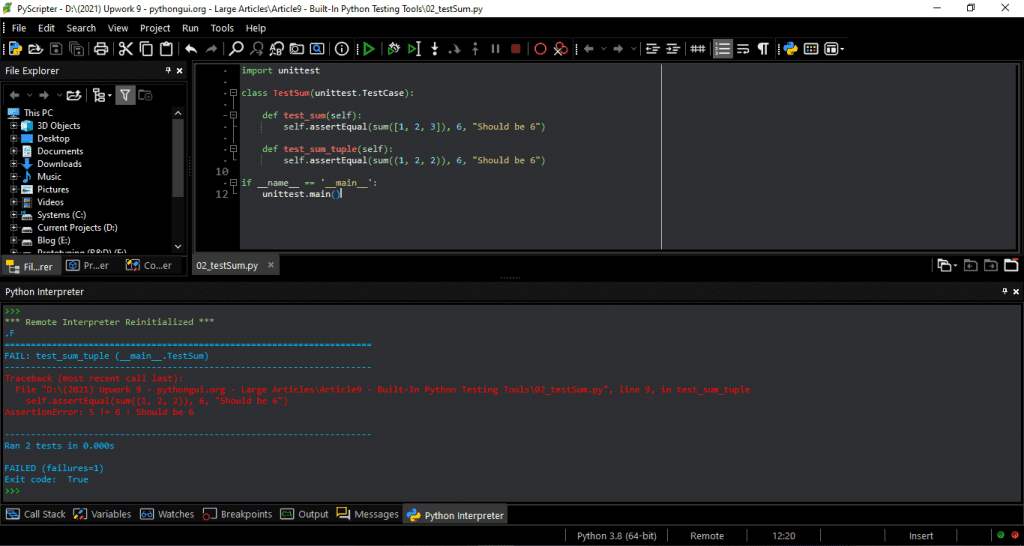Toggle line numbers display button
This screenshot has height=546, width=1024.
point(722,49)
